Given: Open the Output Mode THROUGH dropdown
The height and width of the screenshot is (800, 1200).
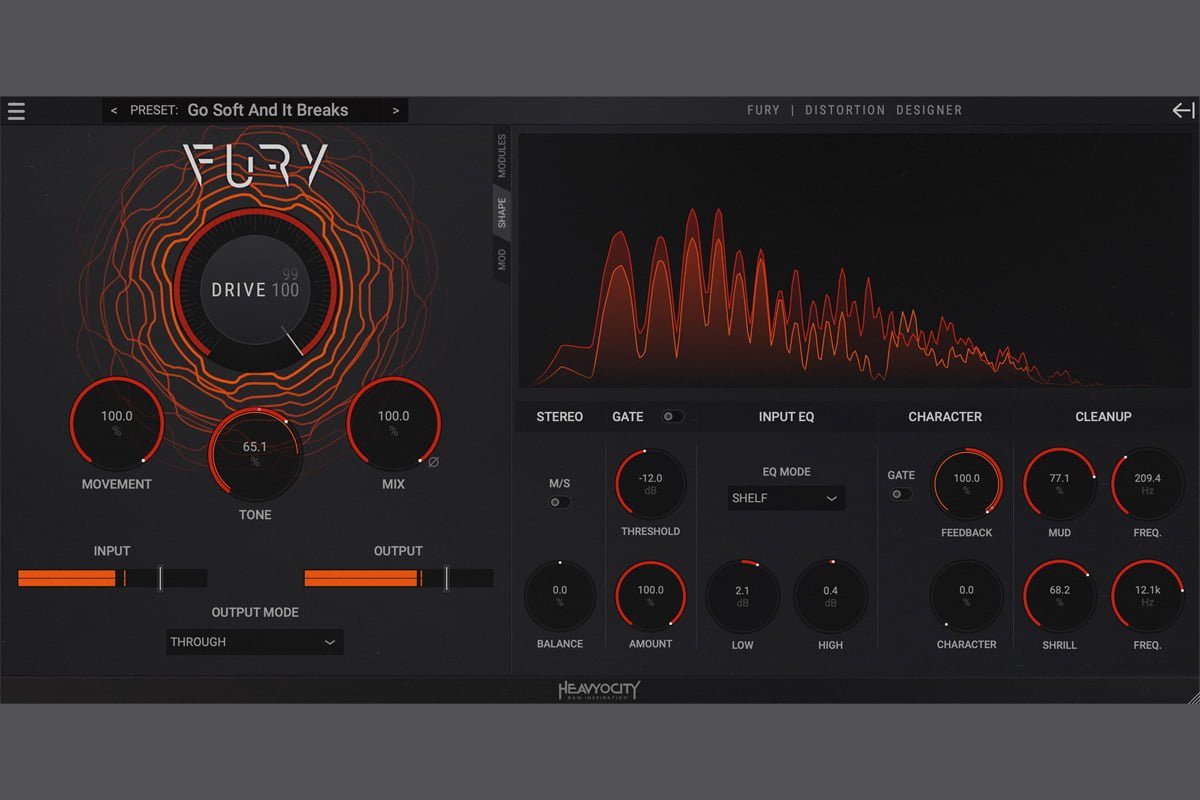Looking at the screenshot, I should click(255, 642).
